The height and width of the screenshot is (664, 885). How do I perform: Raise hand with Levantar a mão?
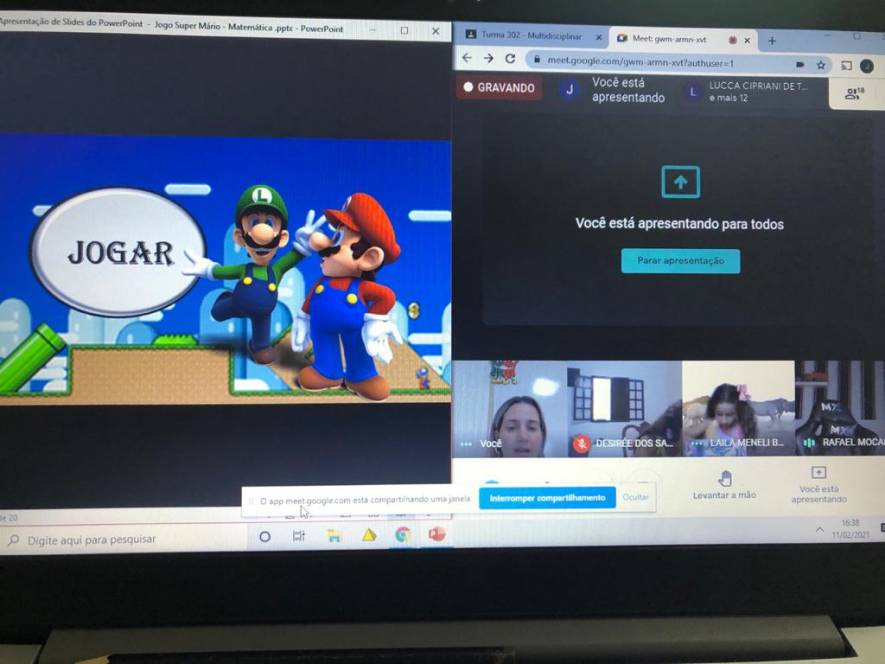[x=724, y=484]
